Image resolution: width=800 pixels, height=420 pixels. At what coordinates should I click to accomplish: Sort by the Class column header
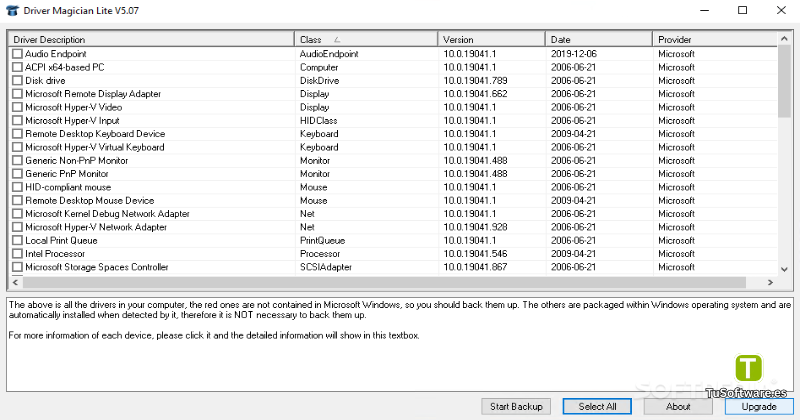pos(366,39)
